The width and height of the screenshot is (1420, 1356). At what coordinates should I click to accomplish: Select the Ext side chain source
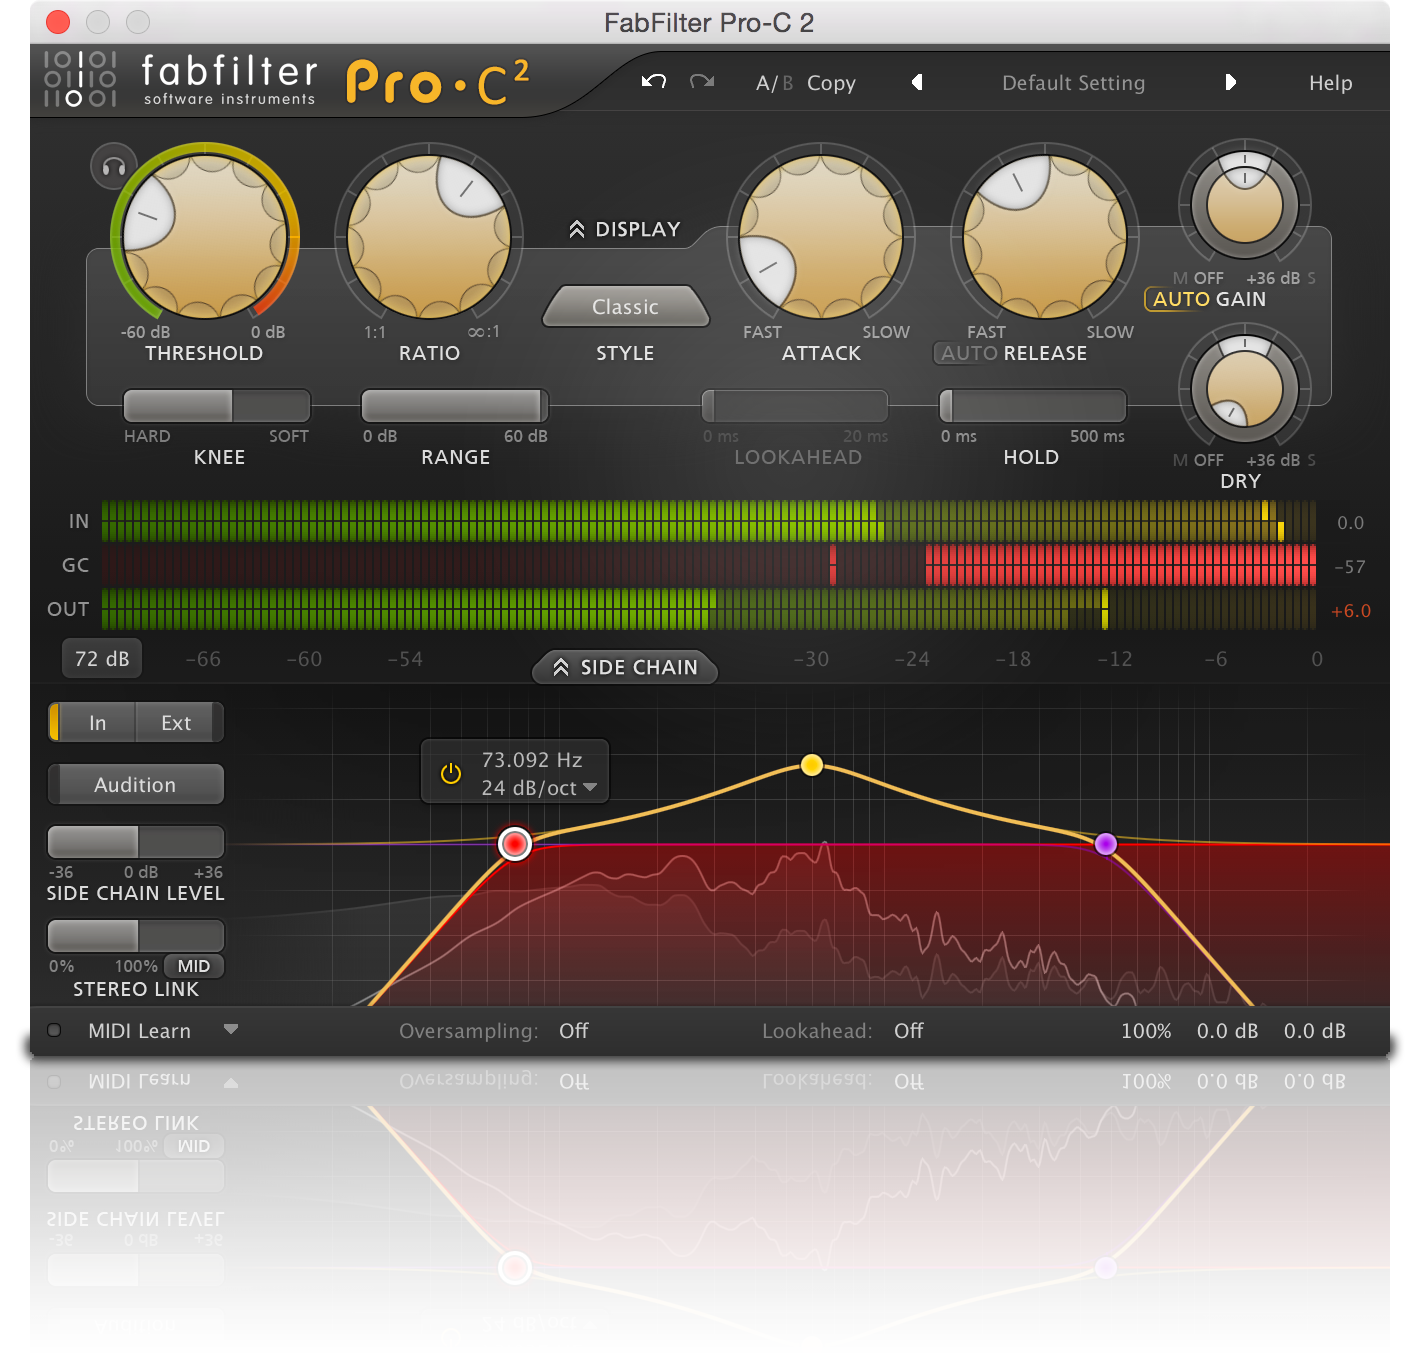176,723
